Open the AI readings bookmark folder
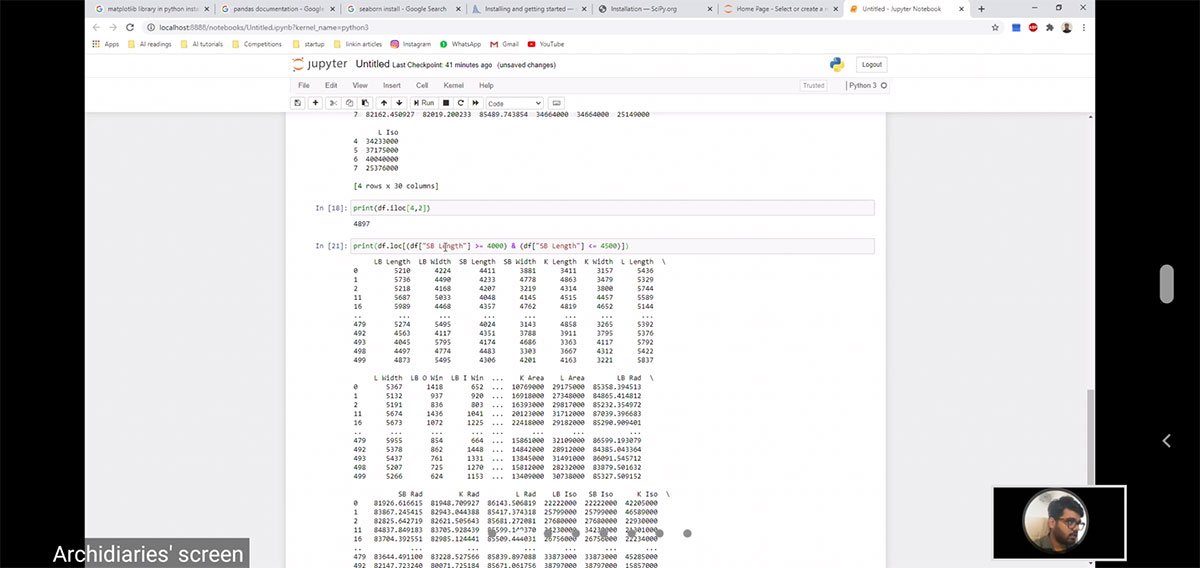Viewport: 1200px width, 568px height. [149, 44]
